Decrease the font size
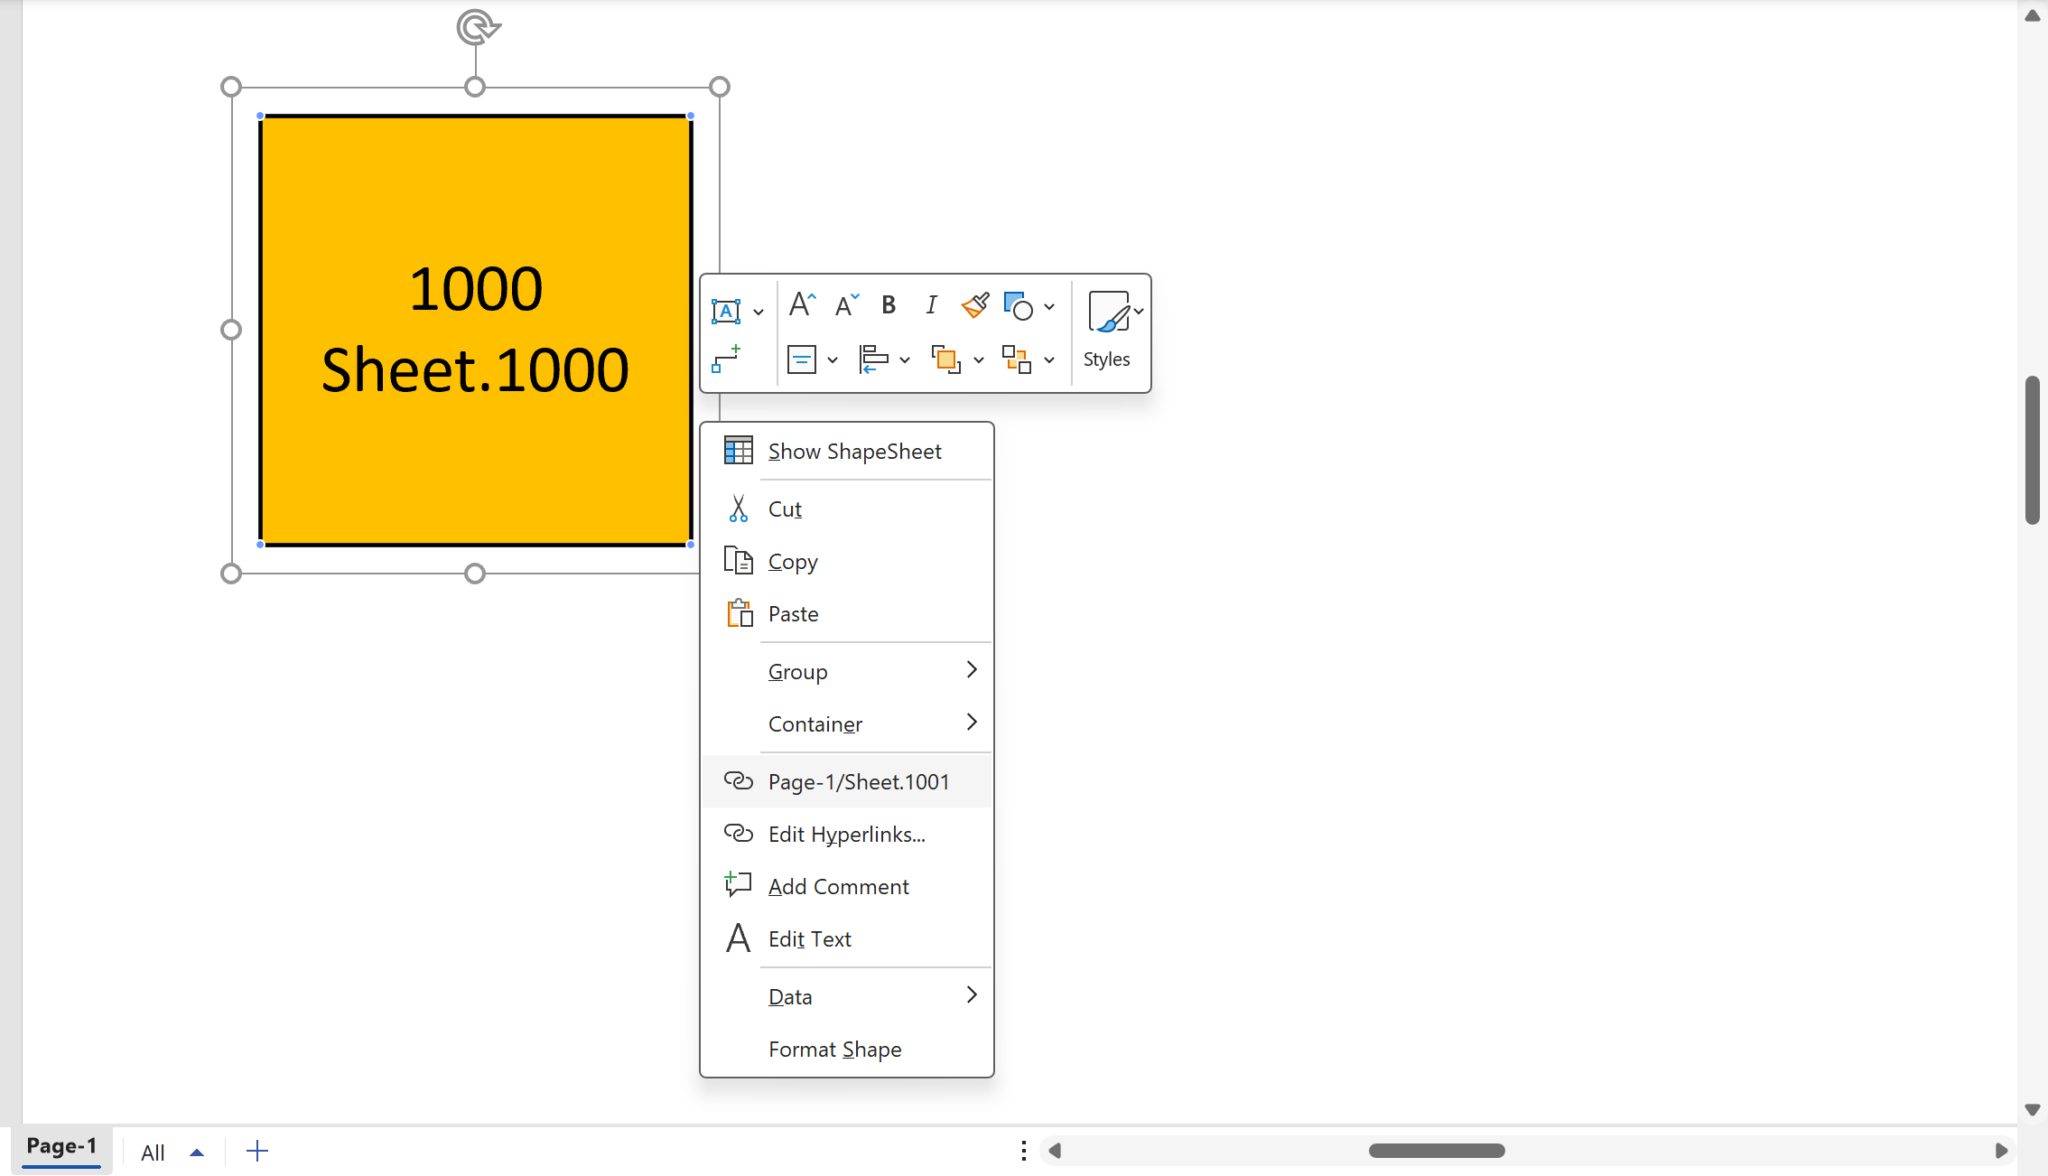 (x=844, y=306)
